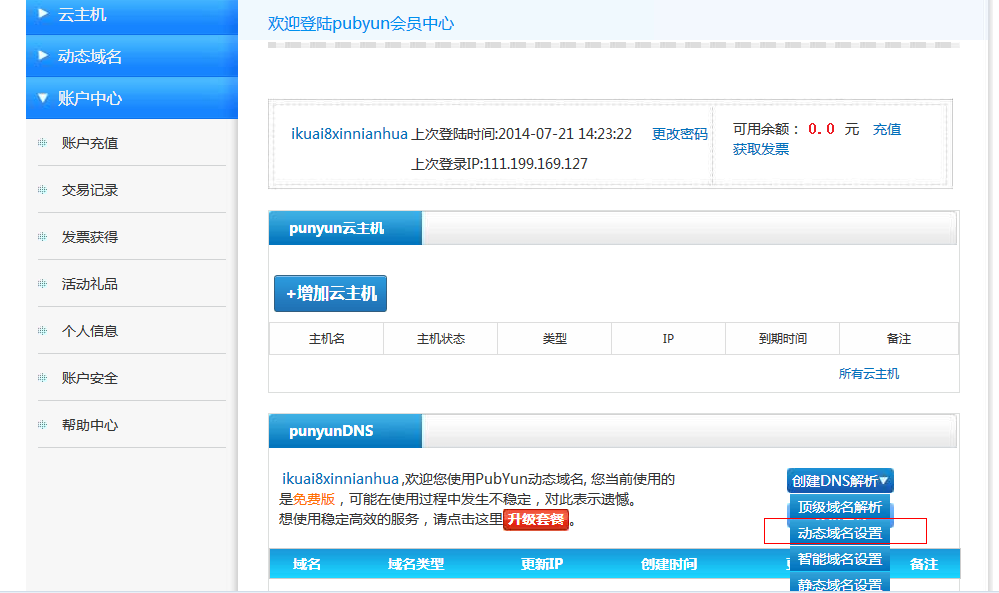999x593 pixels.
Task: Click the 更改密码 link
Action: pyautogui.click(x=680, y=134)
